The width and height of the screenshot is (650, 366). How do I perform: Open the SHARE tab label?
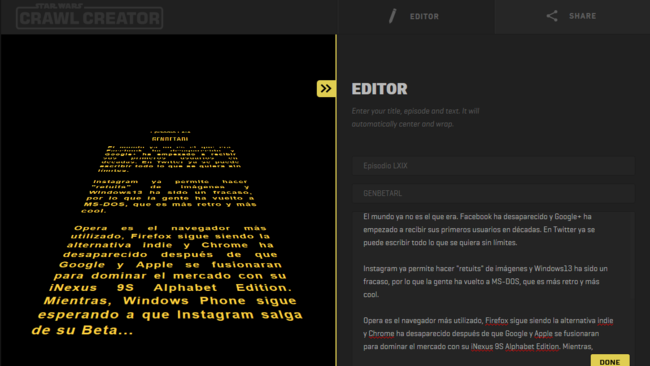pyautogui.click(x=582, y=16)
